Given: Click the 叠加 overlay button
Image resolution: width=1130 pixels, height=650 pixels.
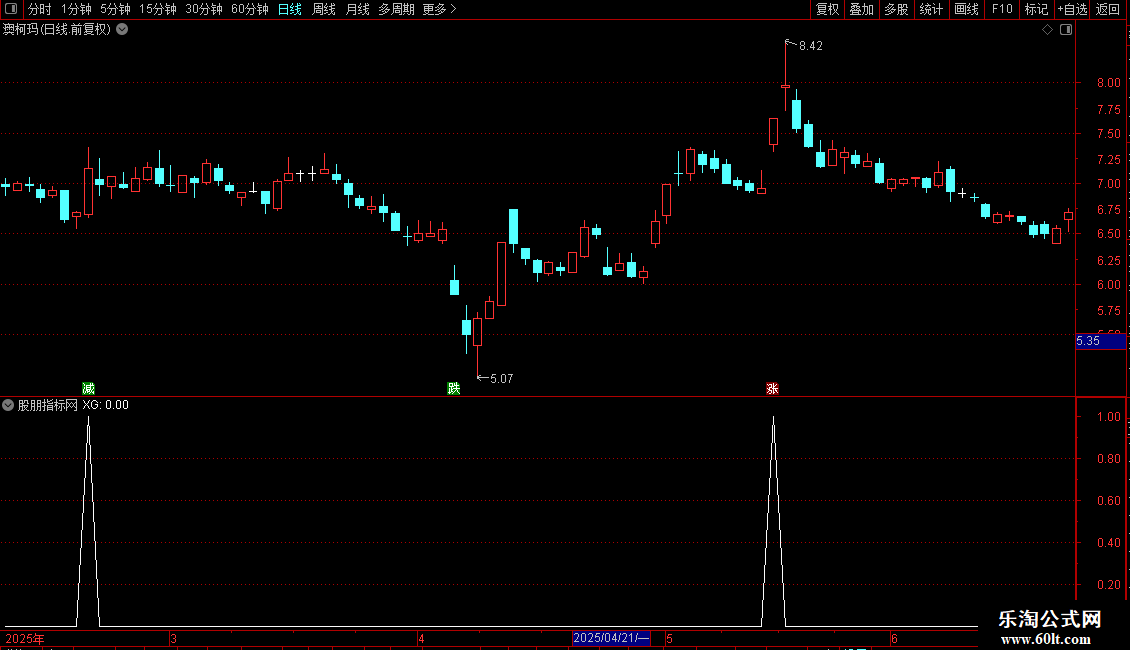Looking at the screenshot, I should pos(861,9).
